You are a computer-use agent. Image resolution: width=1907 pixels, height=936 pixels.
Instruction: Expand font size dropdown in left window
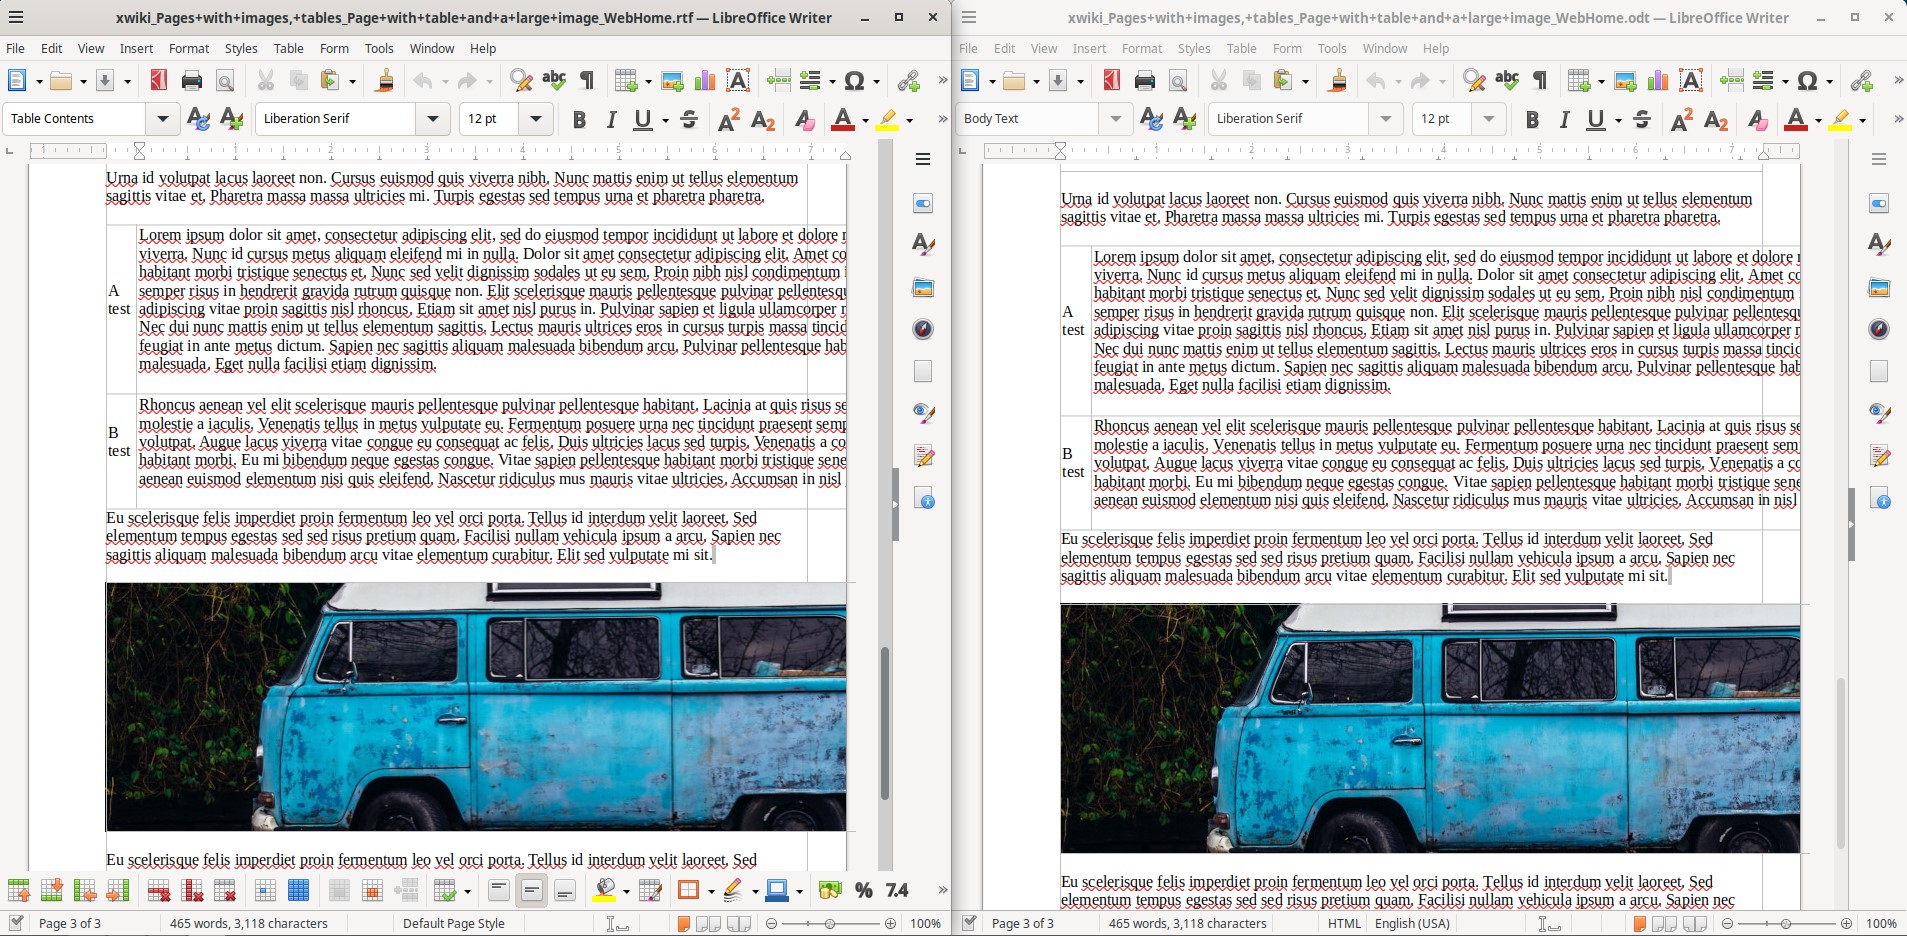click(x=536, y=119)
